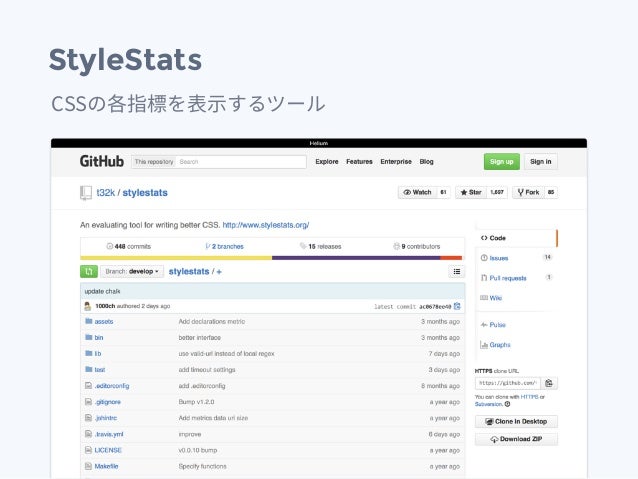Open the .jshintrc file

coord(106,418)
